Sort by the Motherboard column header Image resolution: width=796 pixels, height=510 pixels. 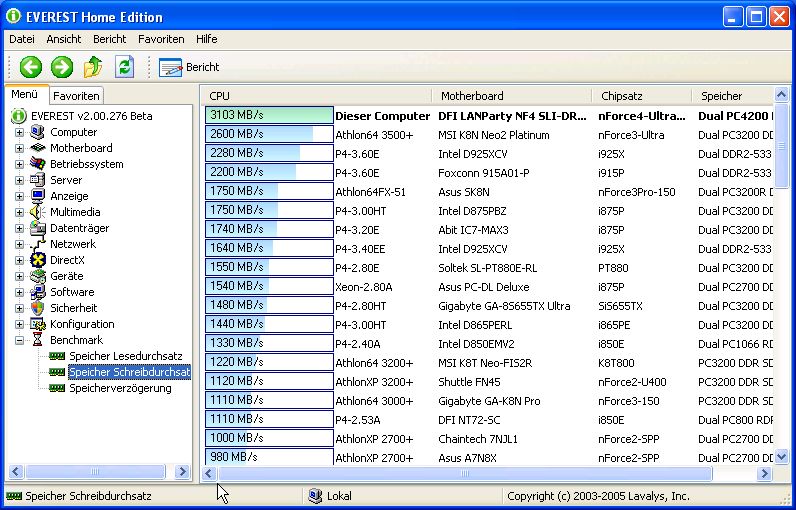tap(511, 96)
